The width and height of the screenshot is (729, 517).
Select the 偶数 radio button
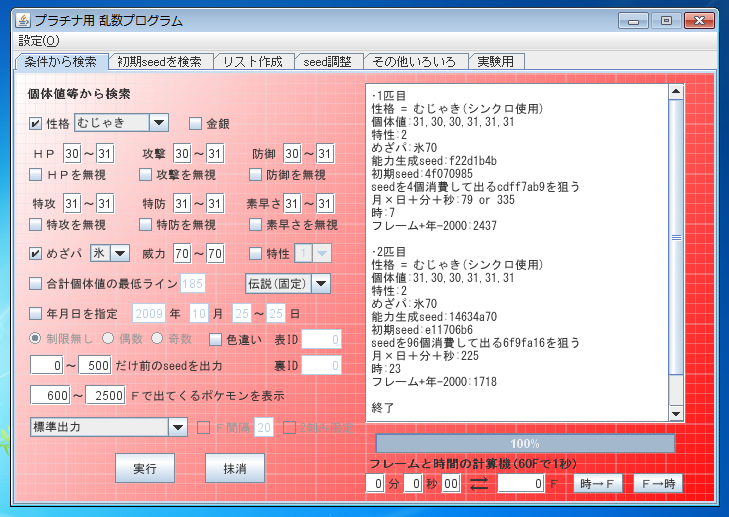pyautogui.click(x=108, y=338)
